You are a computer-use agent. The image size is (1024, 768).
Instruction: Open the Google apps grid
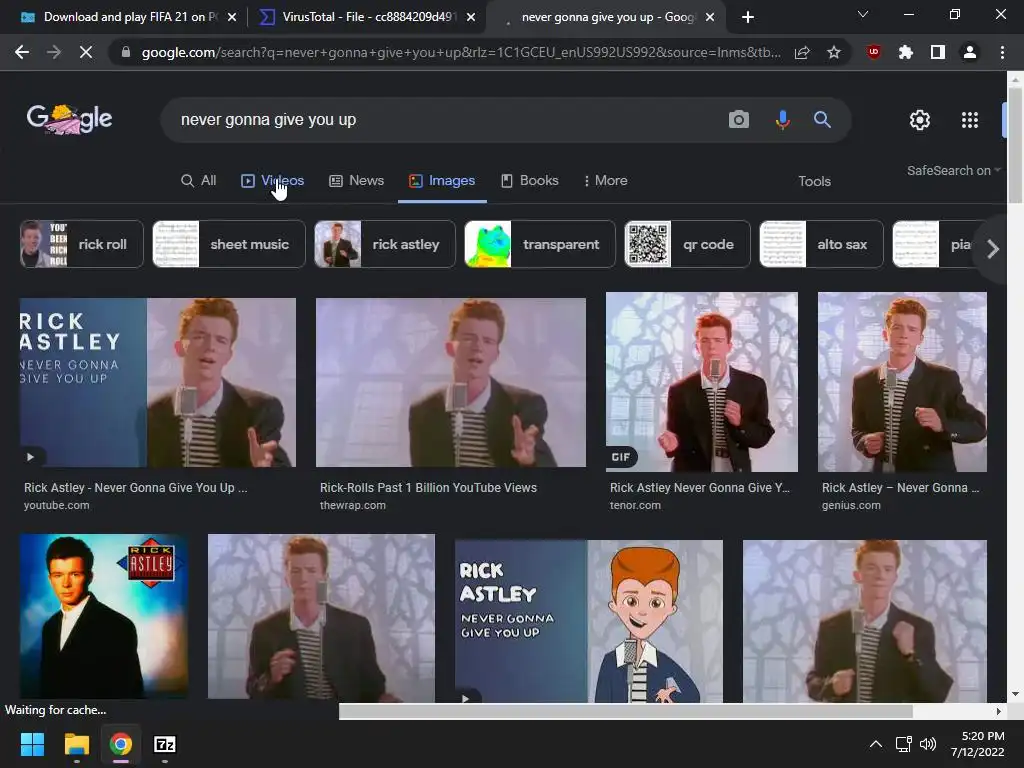pyautogui.click(x=970, y=120)
